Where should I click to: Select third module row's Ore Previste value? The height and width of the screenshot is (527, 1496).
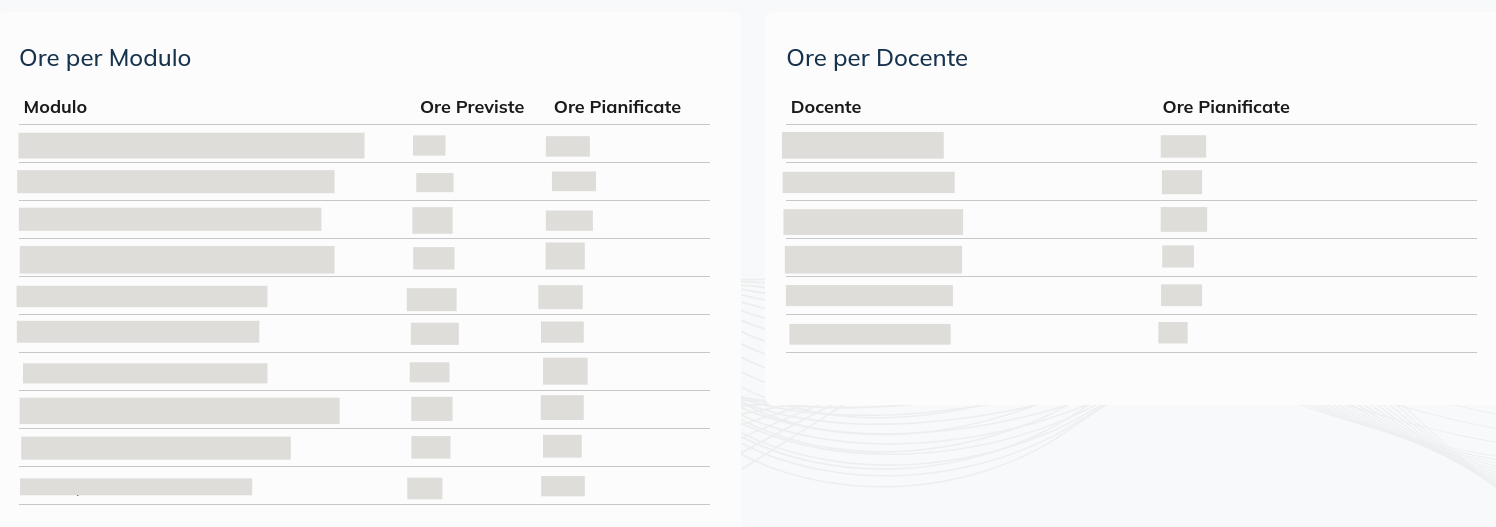(x=432, y=220)
